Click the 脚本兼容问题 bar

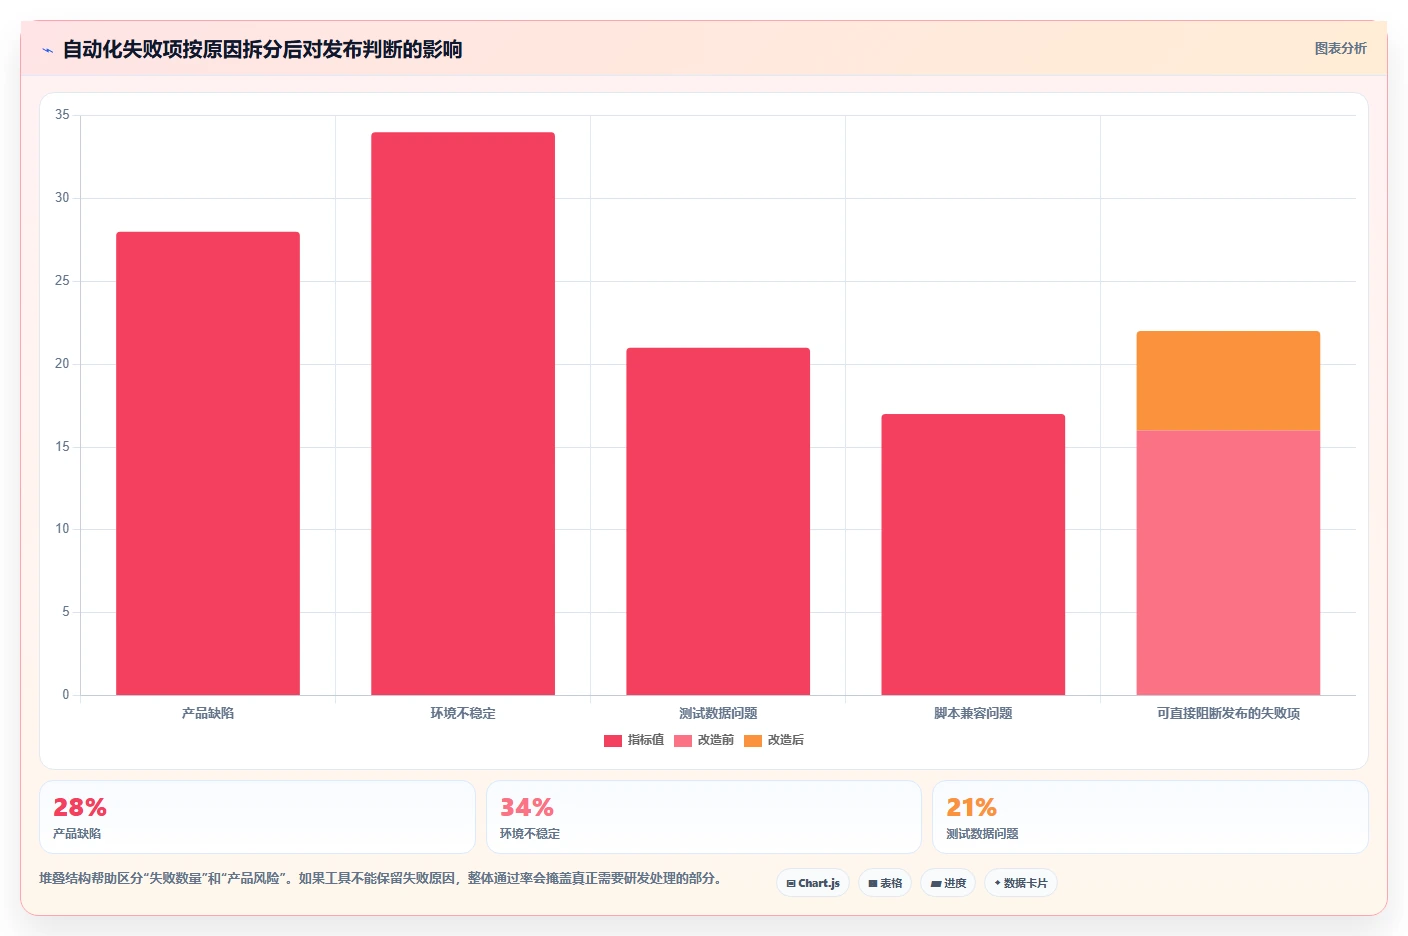pyautogui.click(x=973, y=554)
